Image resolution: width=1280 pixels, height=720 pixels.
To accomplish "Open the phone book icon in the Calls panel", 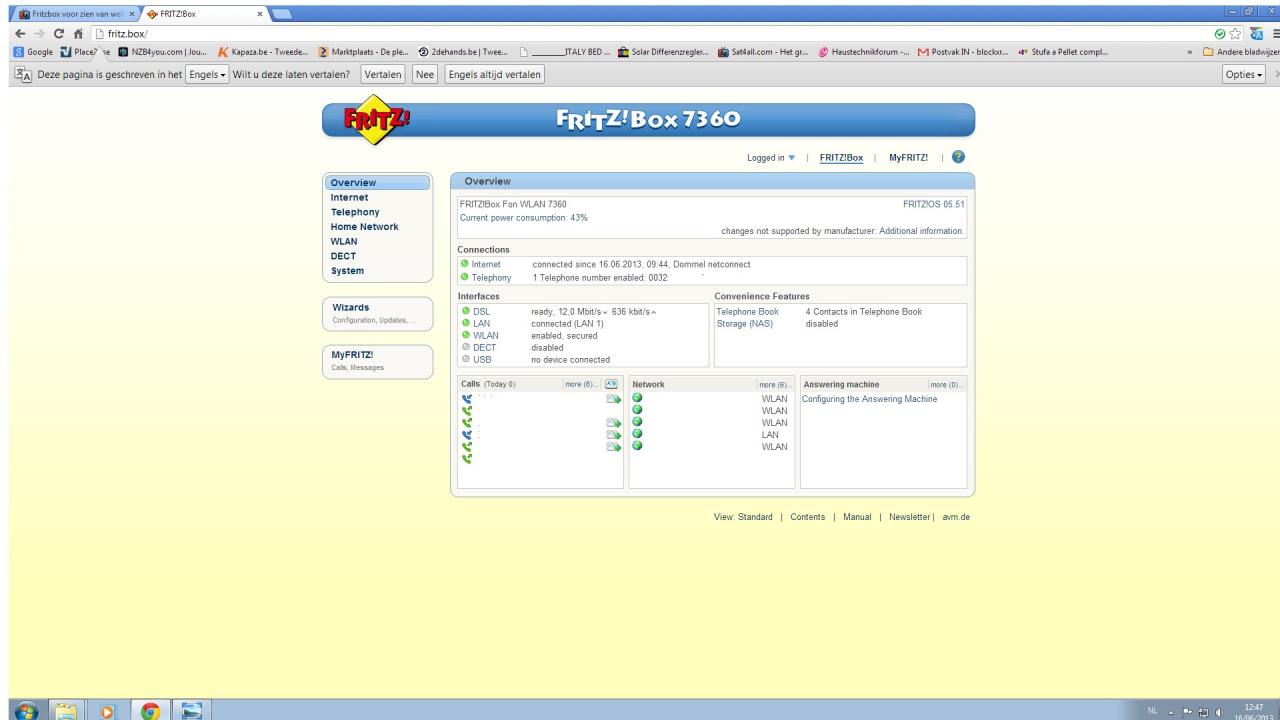I will pos(611,384).
